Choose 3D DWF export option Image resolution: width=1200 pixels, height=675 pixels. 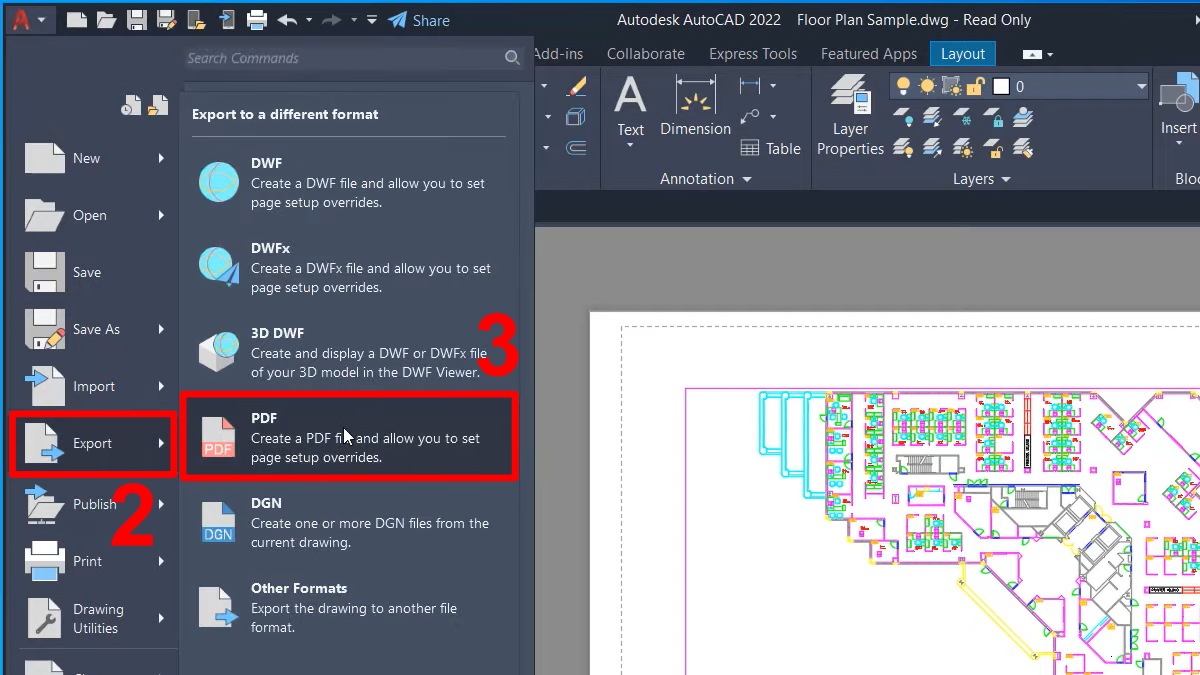pos(350,352)
